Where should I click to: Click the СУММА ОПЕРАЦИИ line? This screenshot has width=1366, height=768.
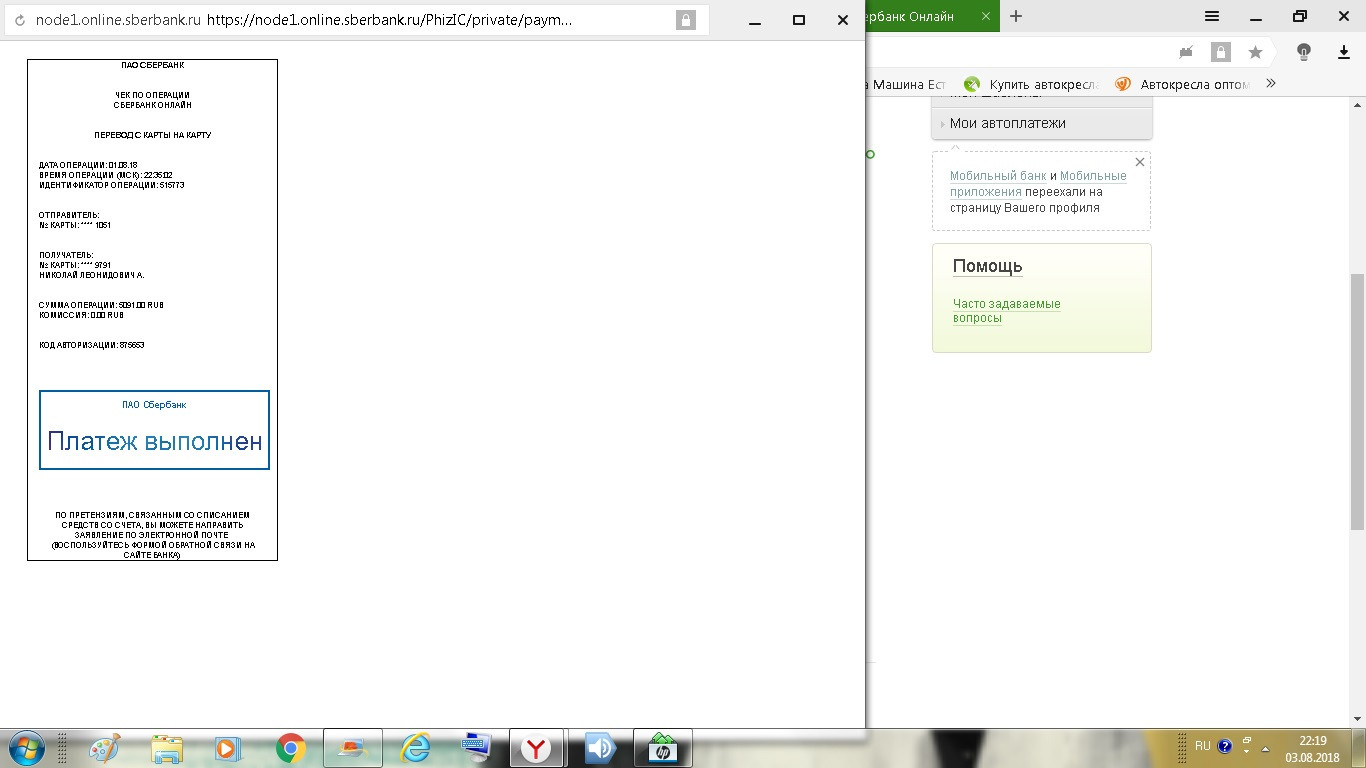(x=101, y=305)
